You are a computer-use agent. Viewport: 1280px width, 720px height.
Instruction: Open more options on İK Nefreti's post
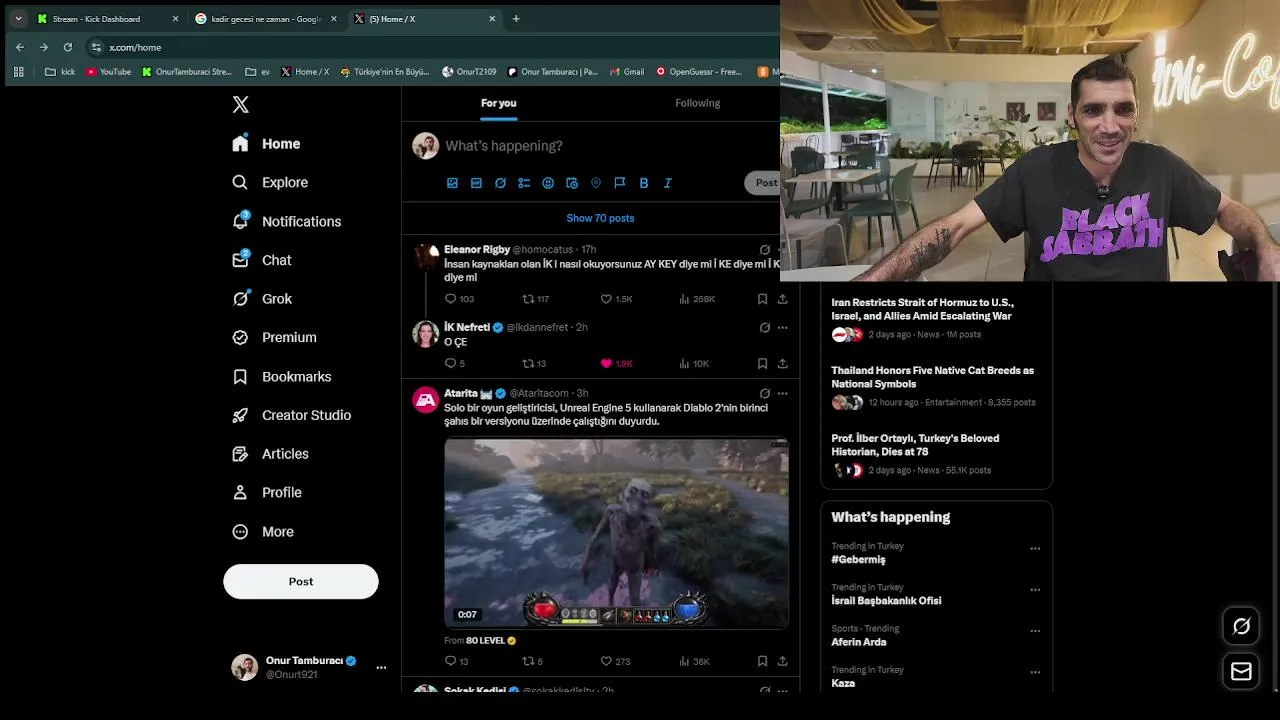(782, 327)
